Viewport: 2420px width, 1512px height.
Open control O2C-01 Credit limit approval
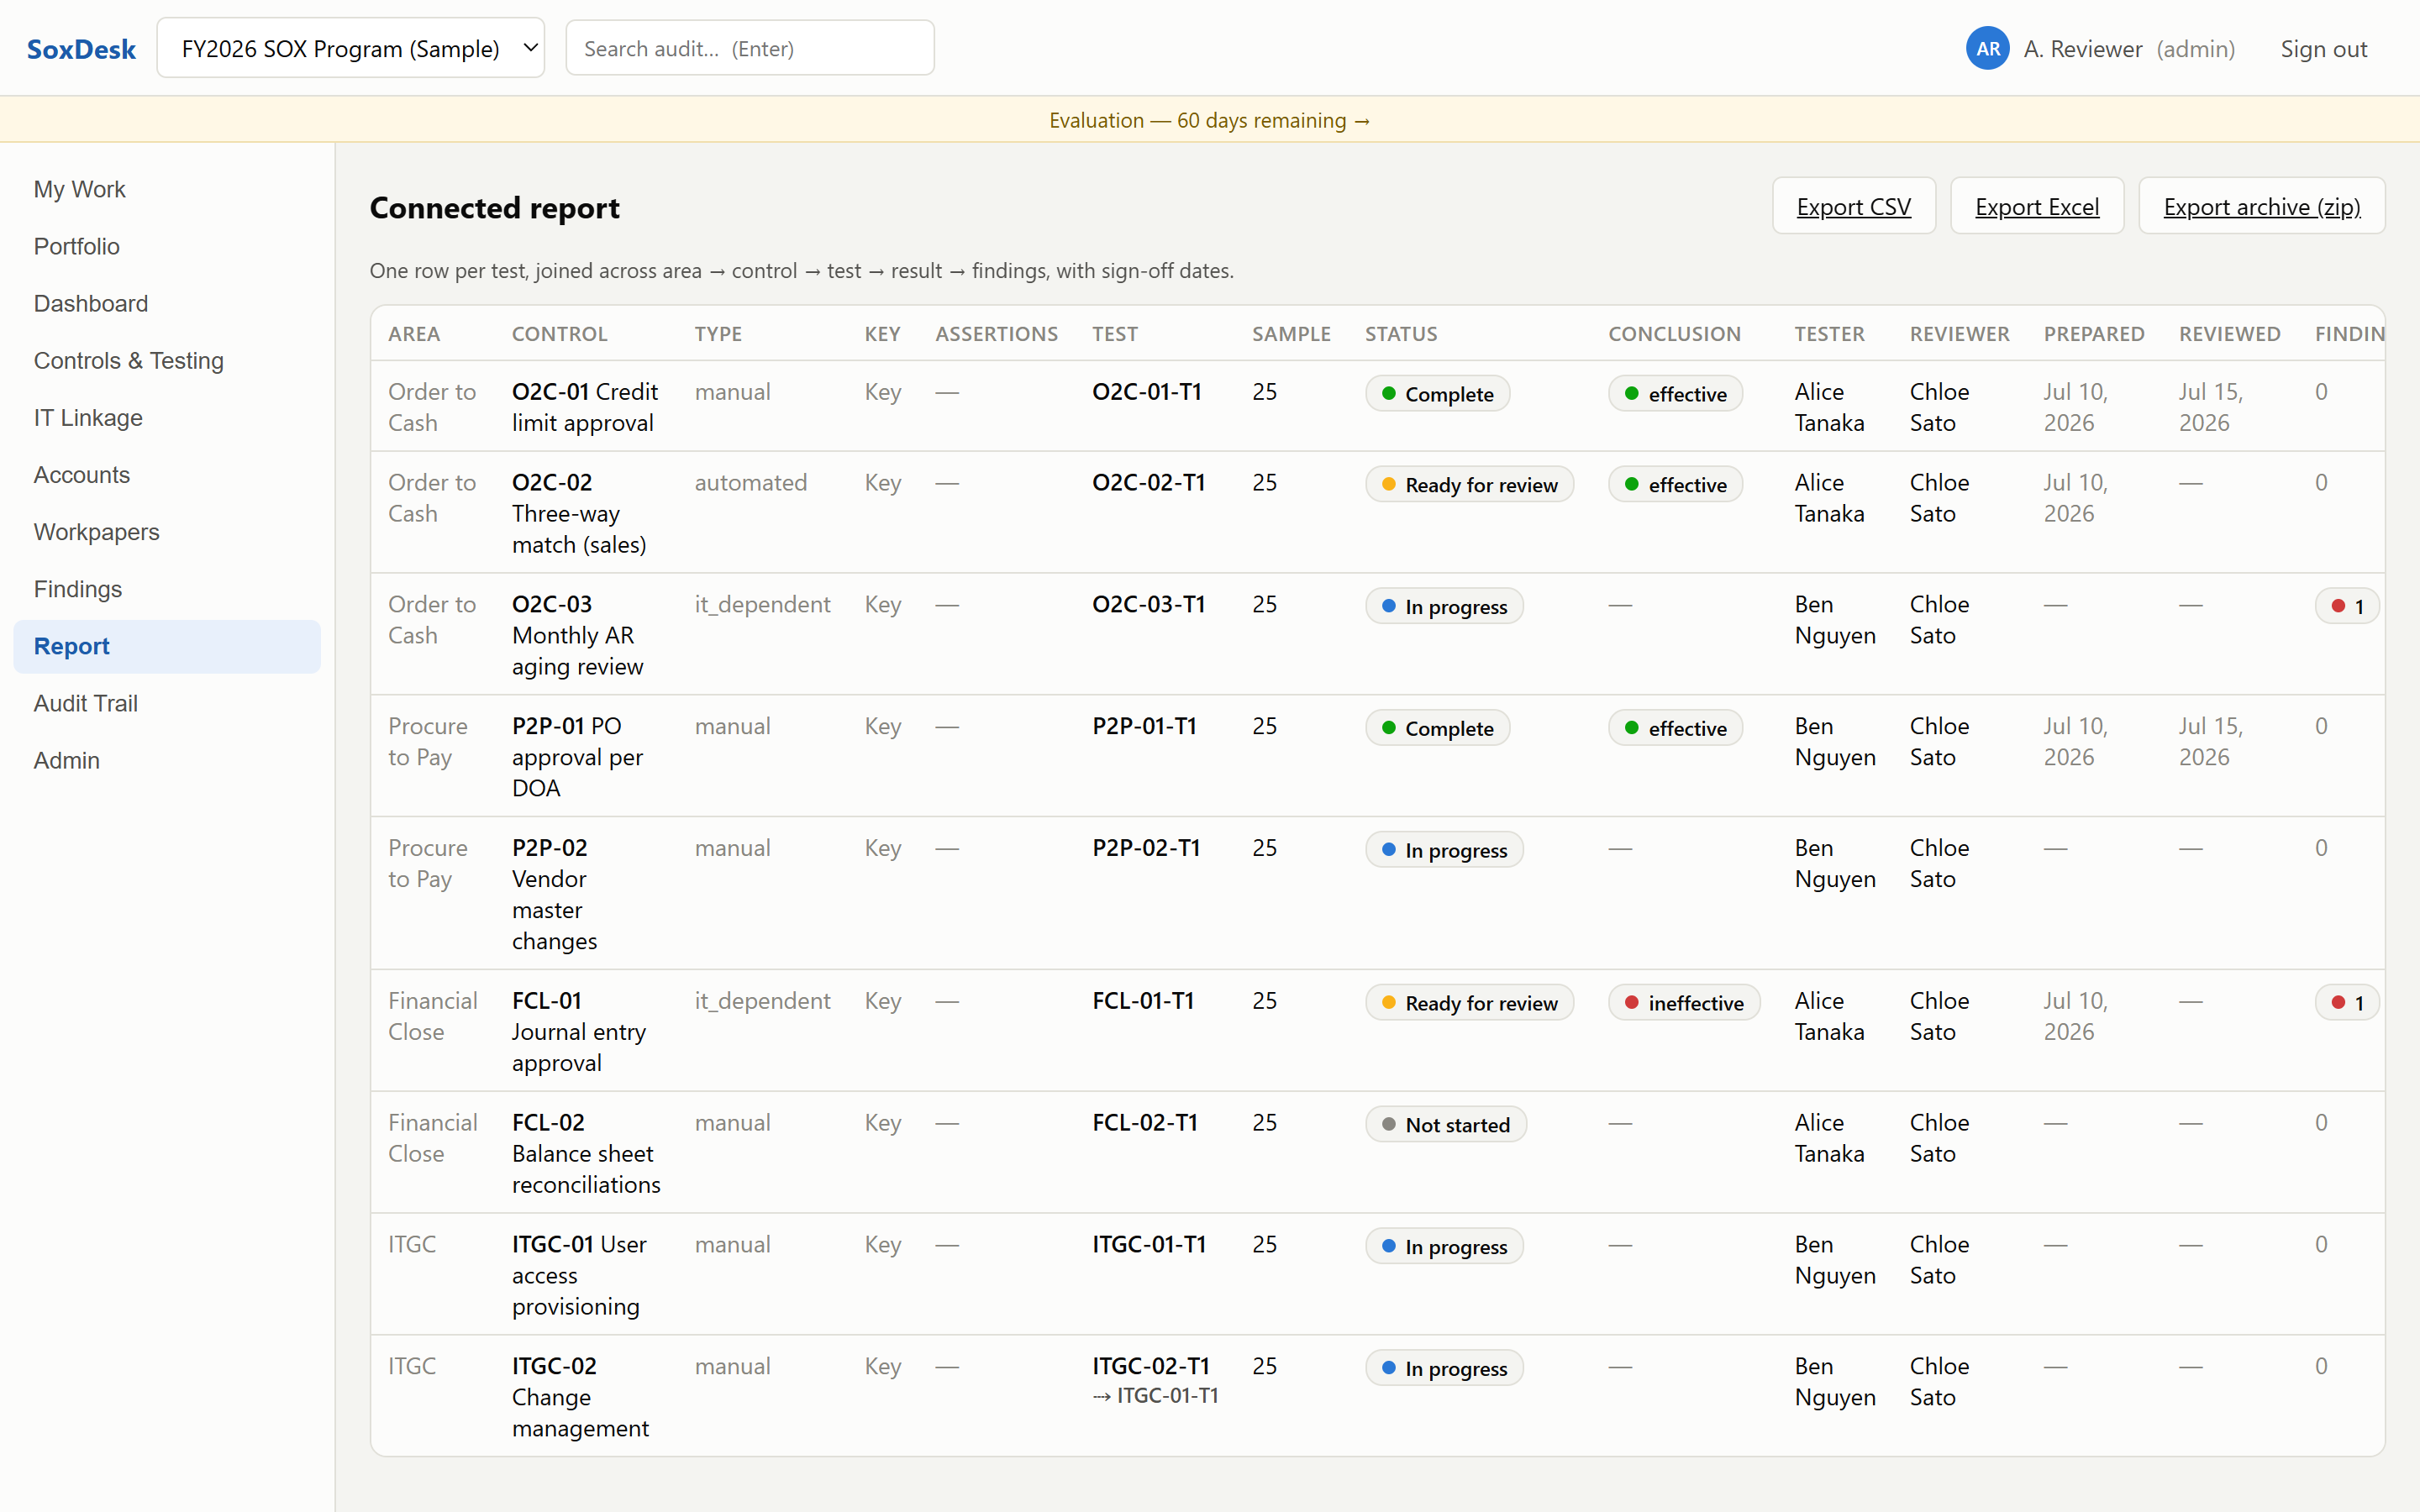(585, 407)
